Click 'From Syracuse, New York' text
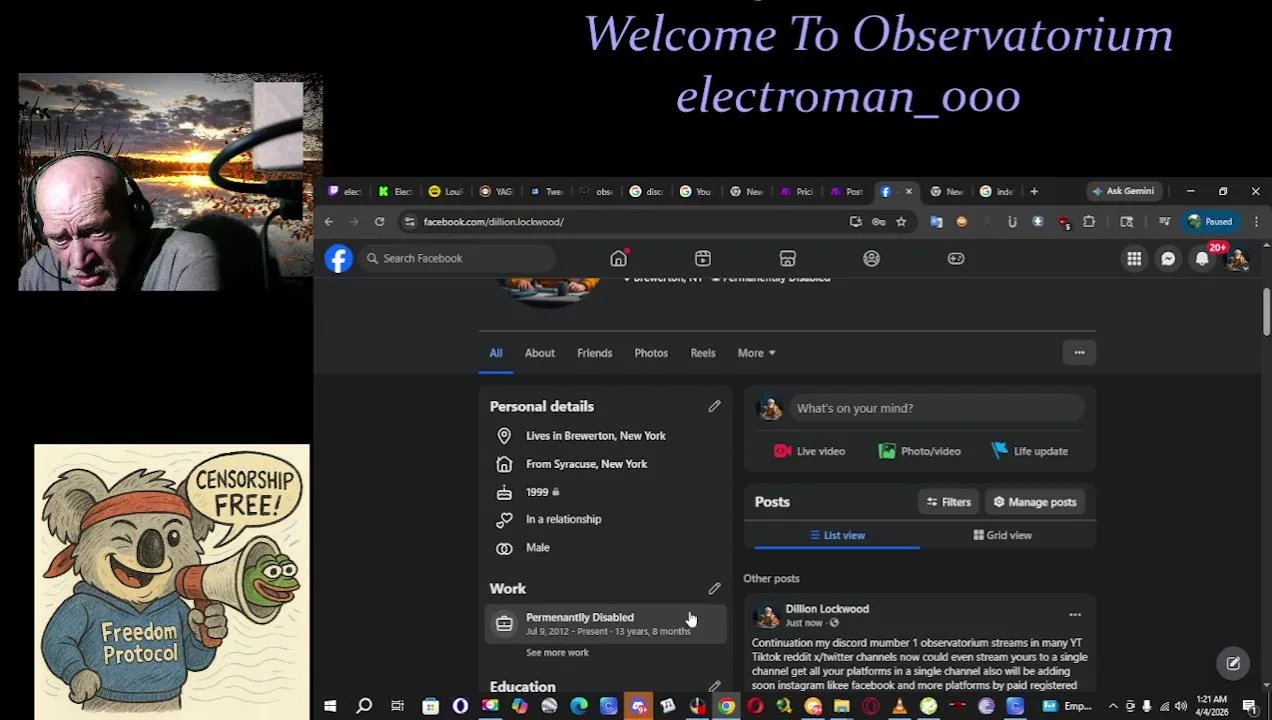The height and width of the screenshot is (720, 1272). click(x=587, y=464)
